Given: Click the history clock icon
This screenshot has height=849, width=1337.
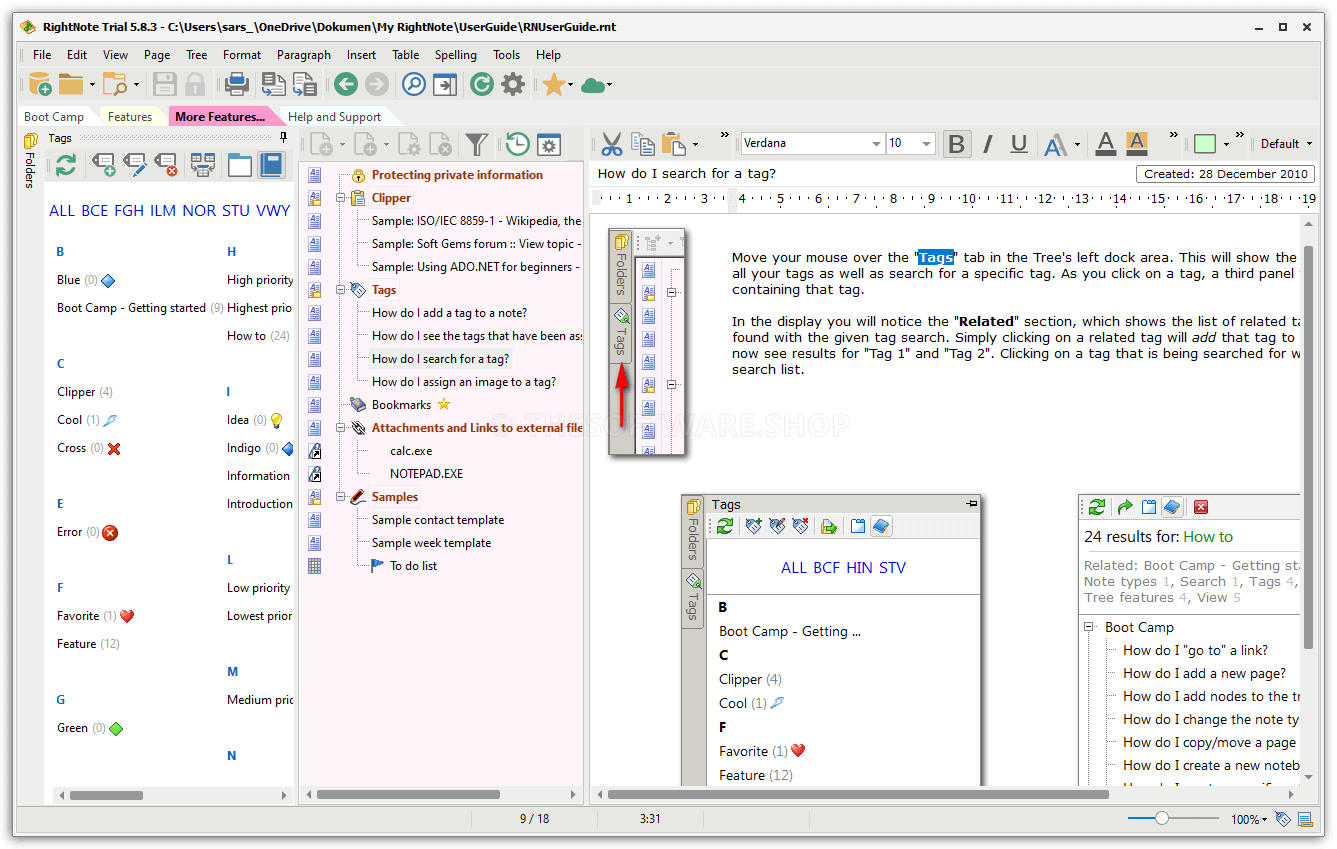Looking at the screenshot, I should coord(517,145).
